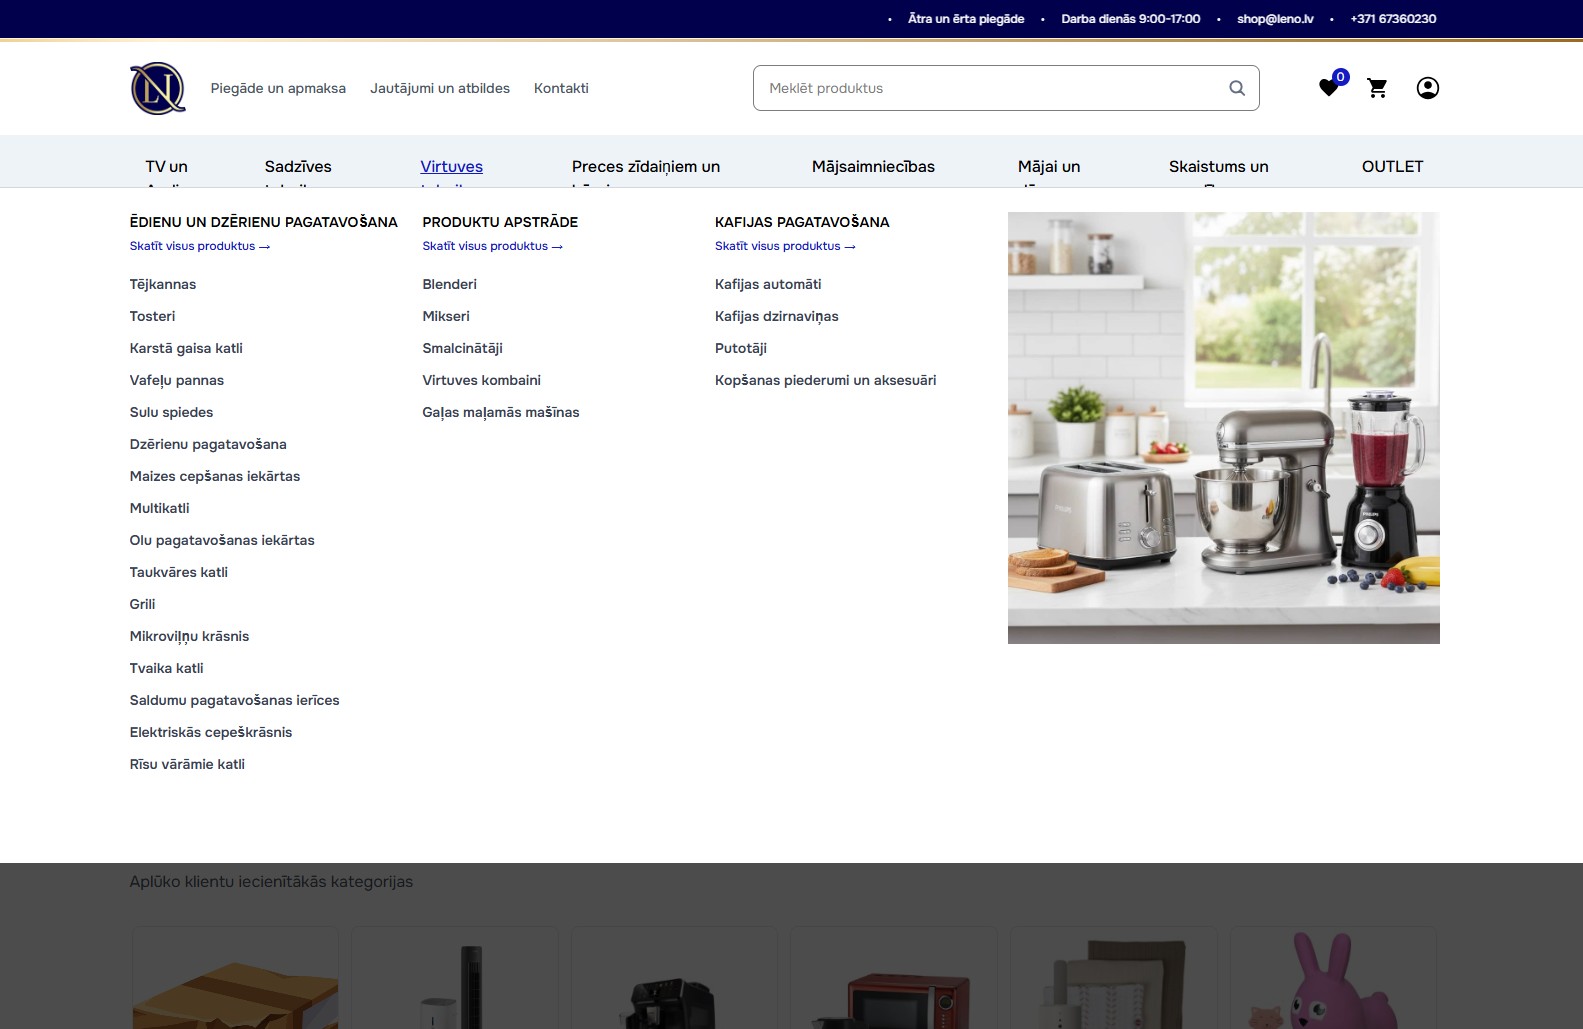1583x1029 pixels.
Task: Select Blenderi subcategory
Action: point(449,284)
